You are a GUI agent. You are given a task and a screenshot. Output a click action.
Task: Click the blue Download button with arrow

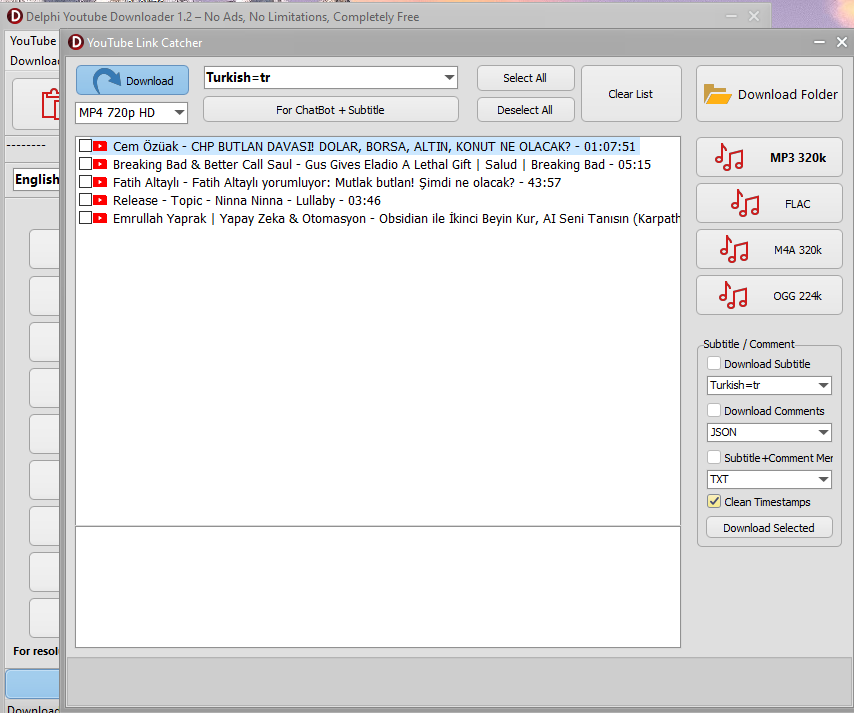(132, 81)
